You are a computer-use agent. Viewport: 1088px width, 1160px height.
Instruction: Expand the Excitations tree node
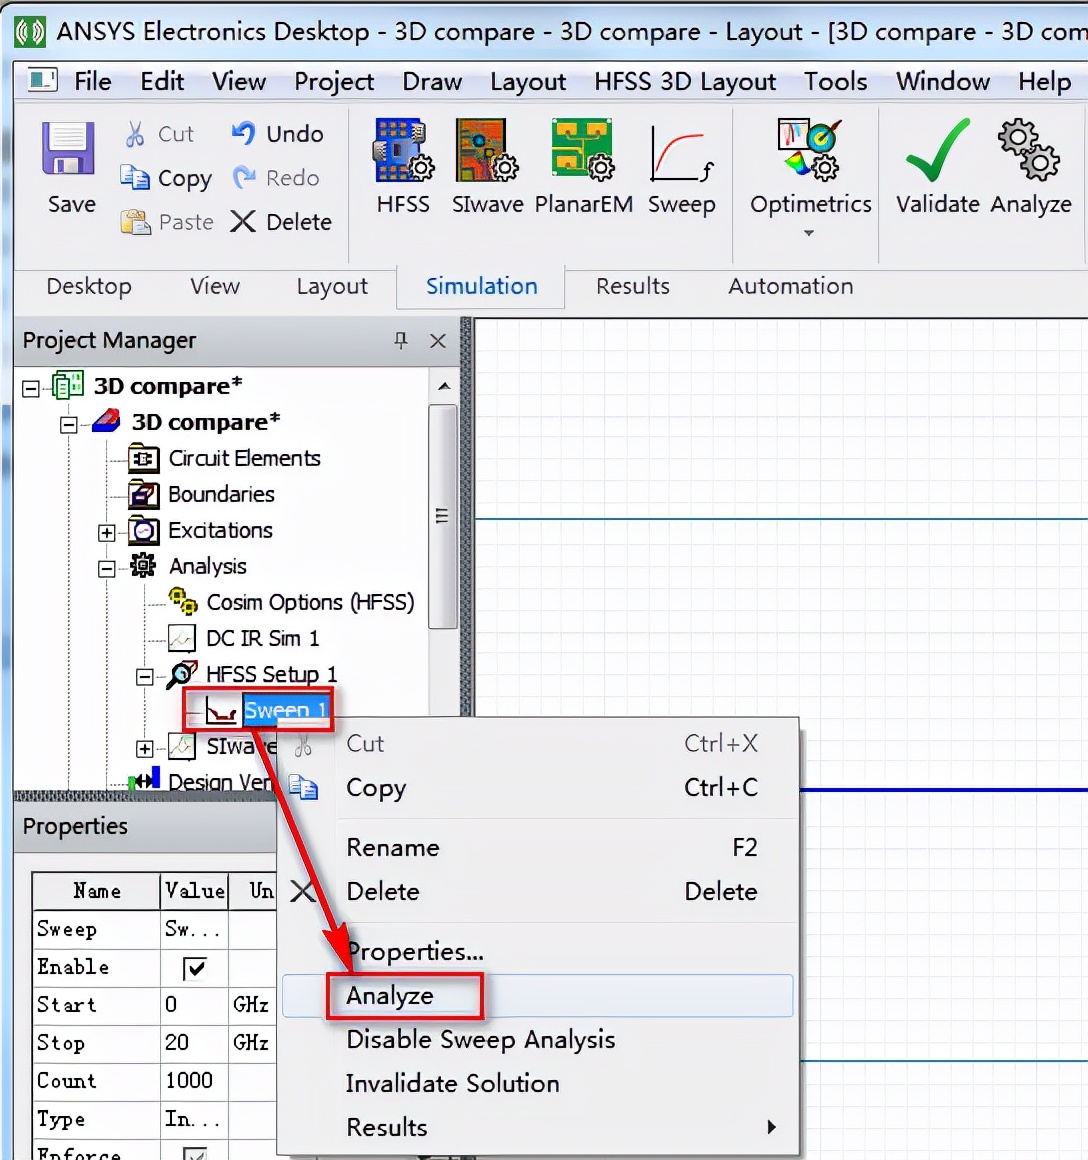[x=107, y=532]
